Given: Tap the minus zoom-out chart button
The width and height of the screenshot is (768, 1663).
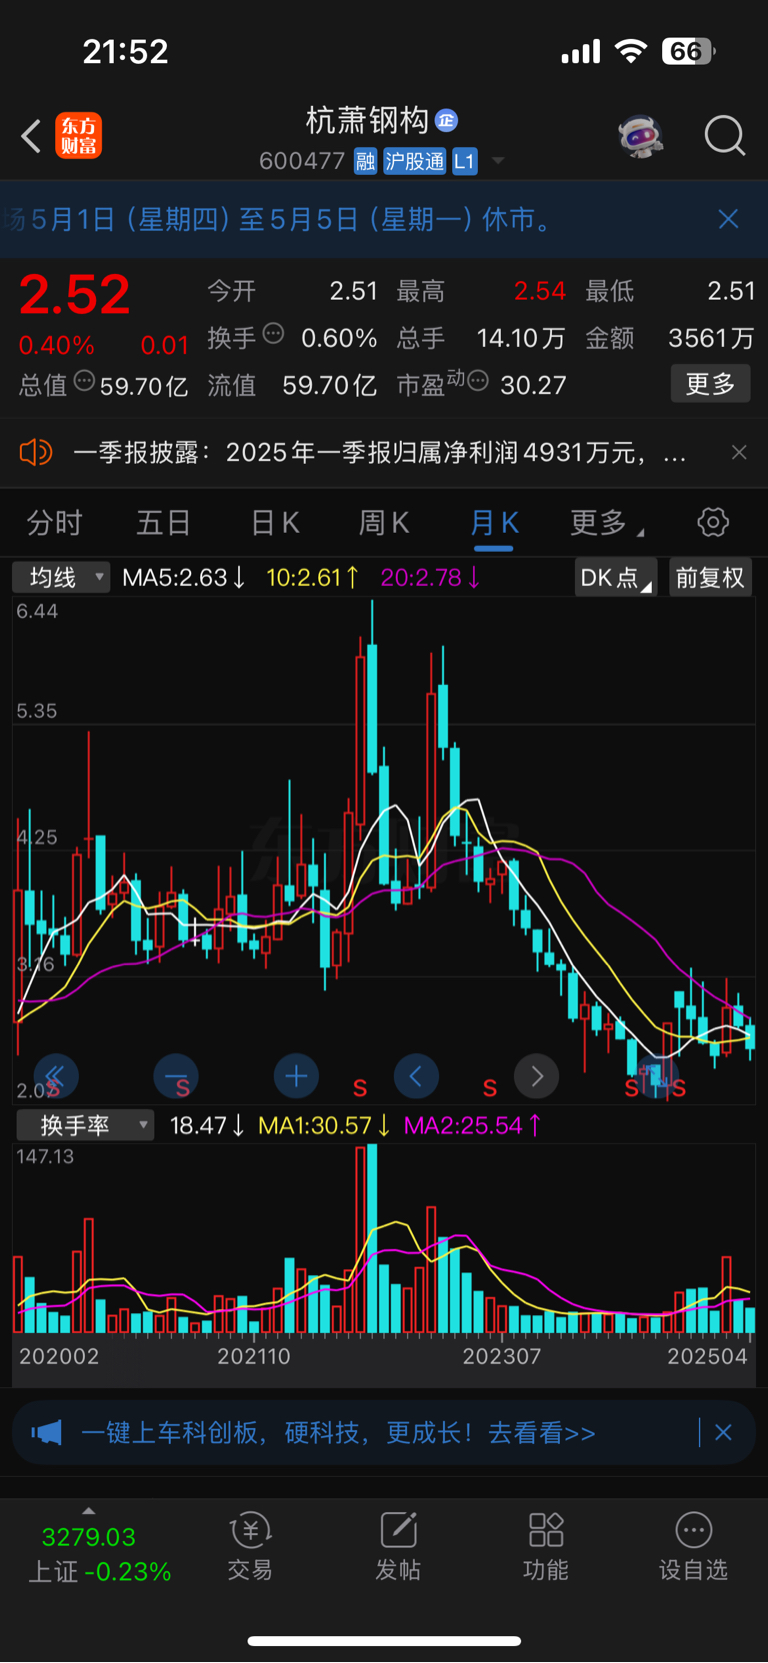Looking at the screenshot, I should click(x=176, y=1076).
